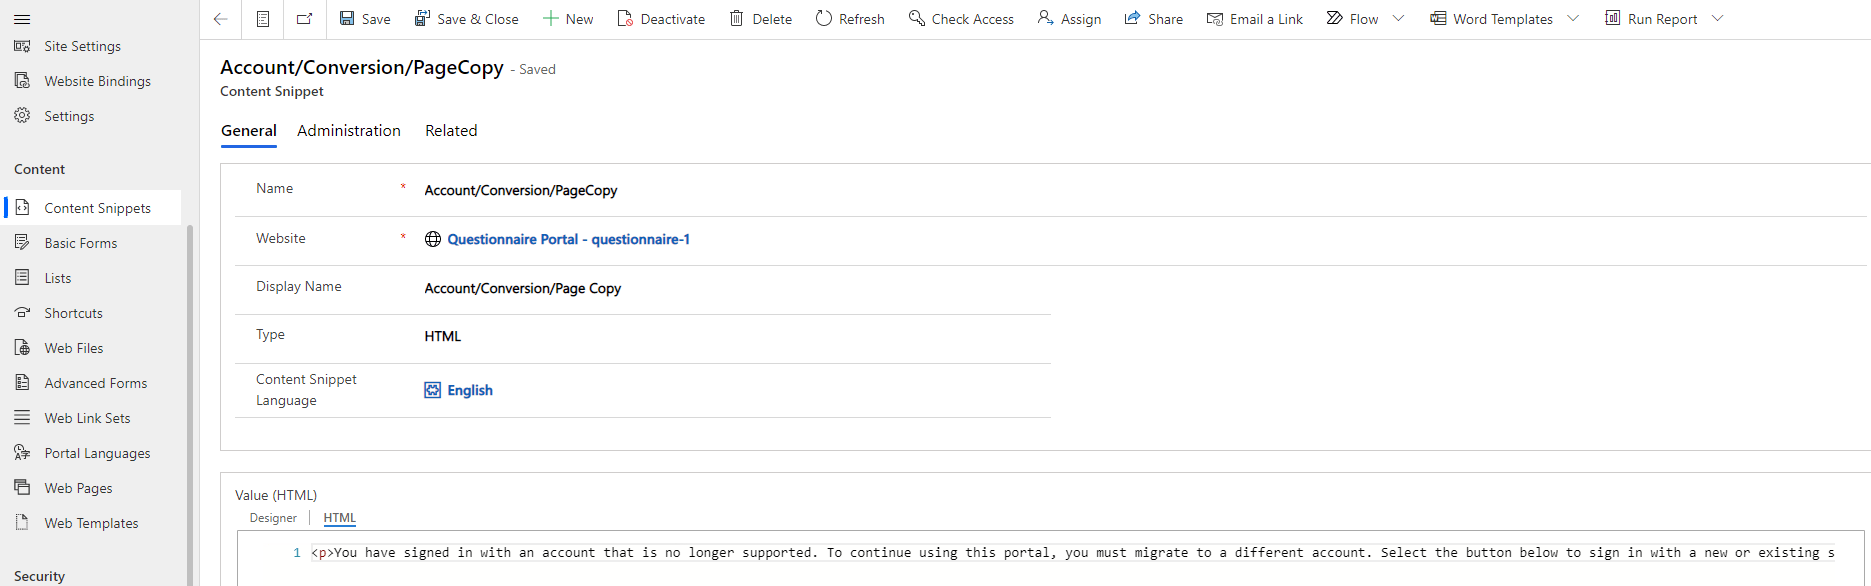Image resolution: width=1871 pixels, height=586 pixels.
Task: Click the Advanced Forms icon
Action: point(22,382)
